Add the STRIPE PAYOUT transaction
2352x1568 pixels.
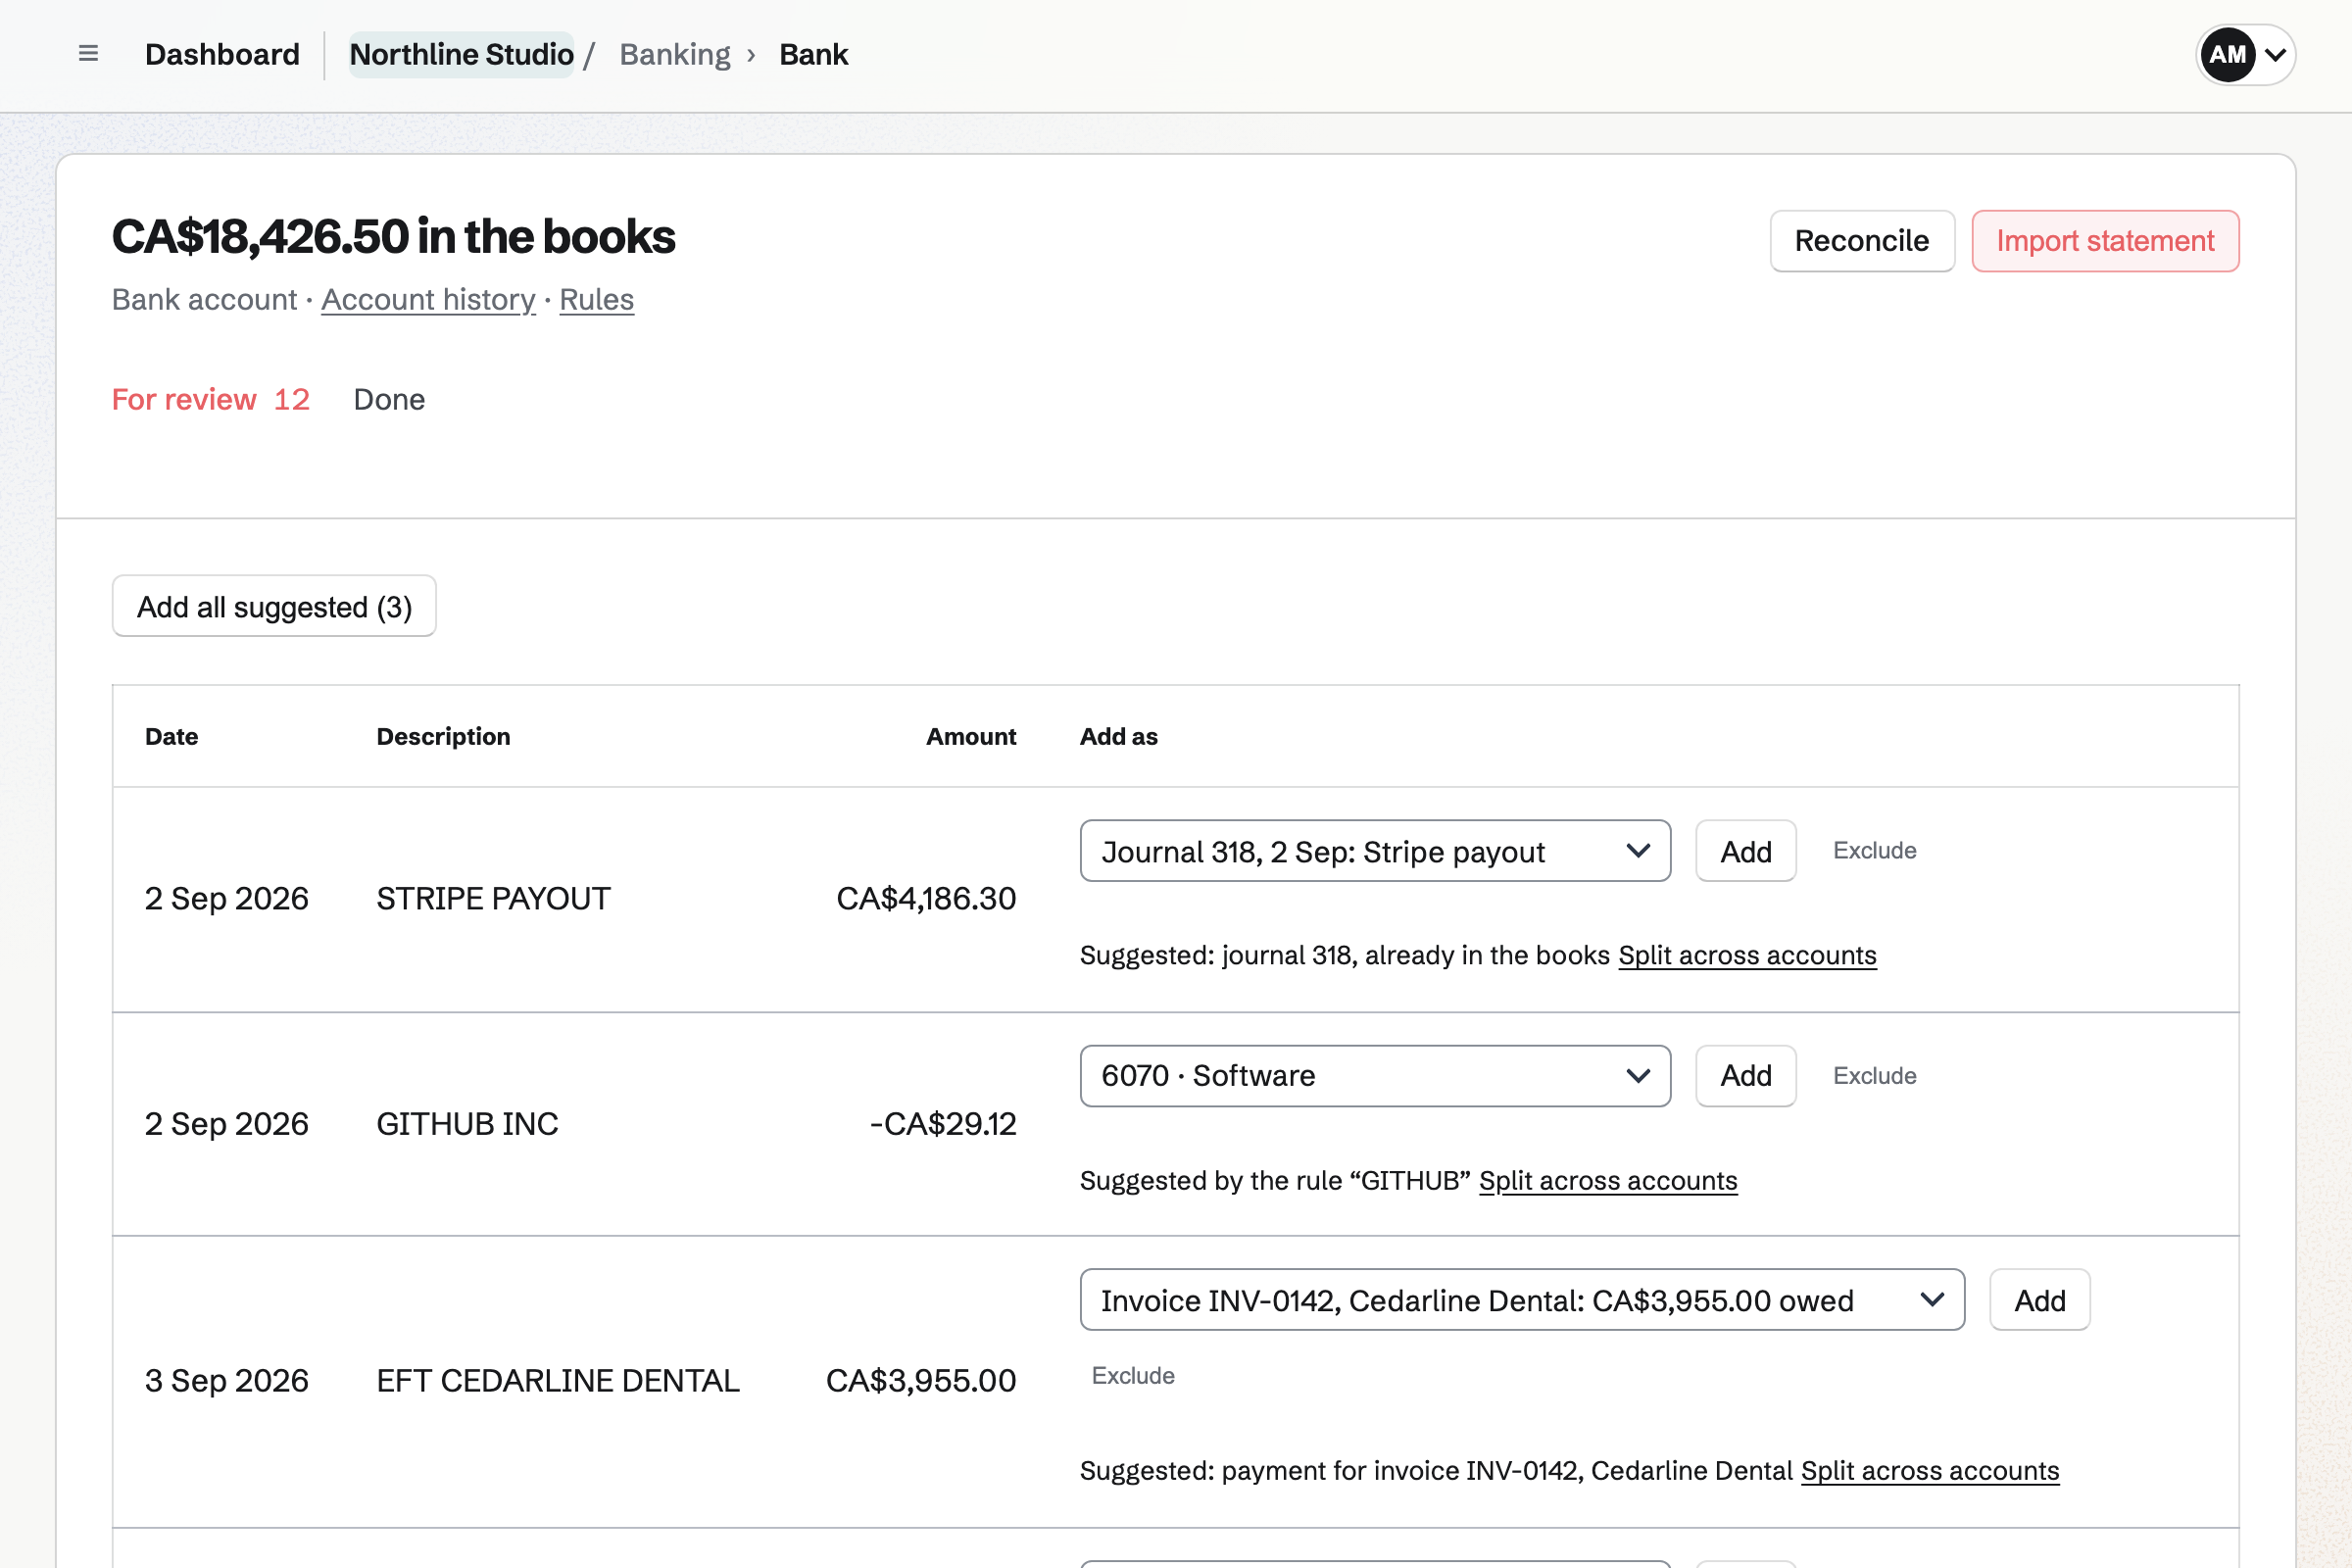point(1746,851)
